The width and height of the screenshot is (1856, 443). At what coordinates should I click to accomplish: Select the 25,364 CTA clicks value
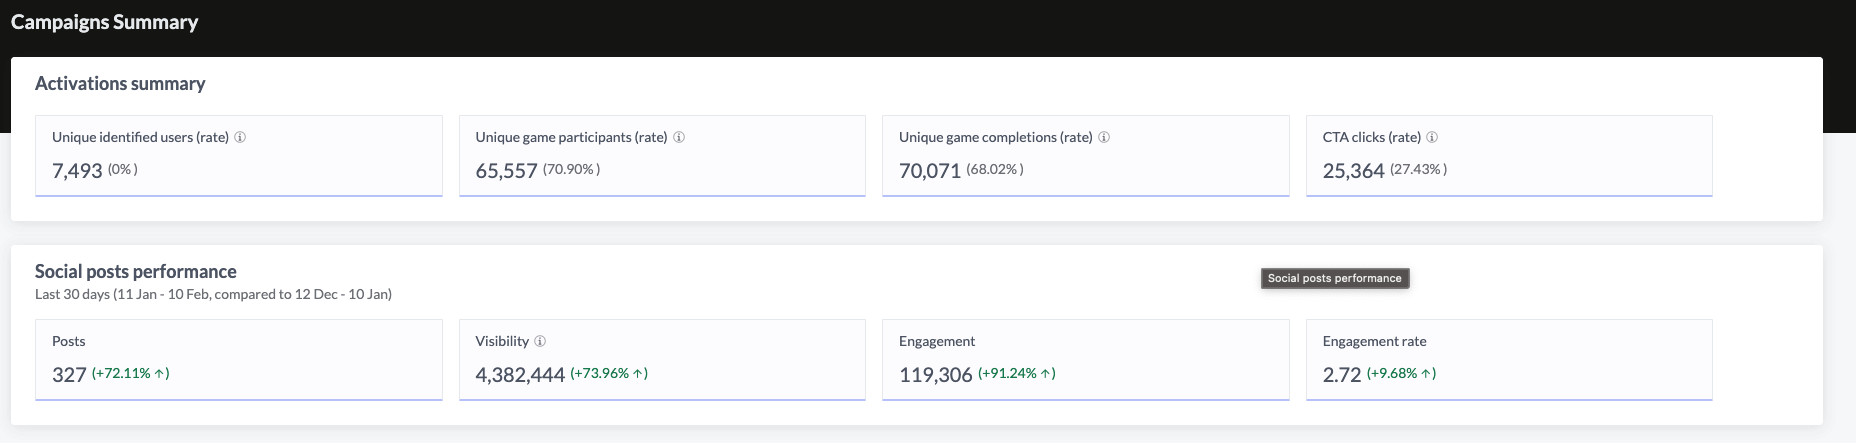coord(1353,171)
